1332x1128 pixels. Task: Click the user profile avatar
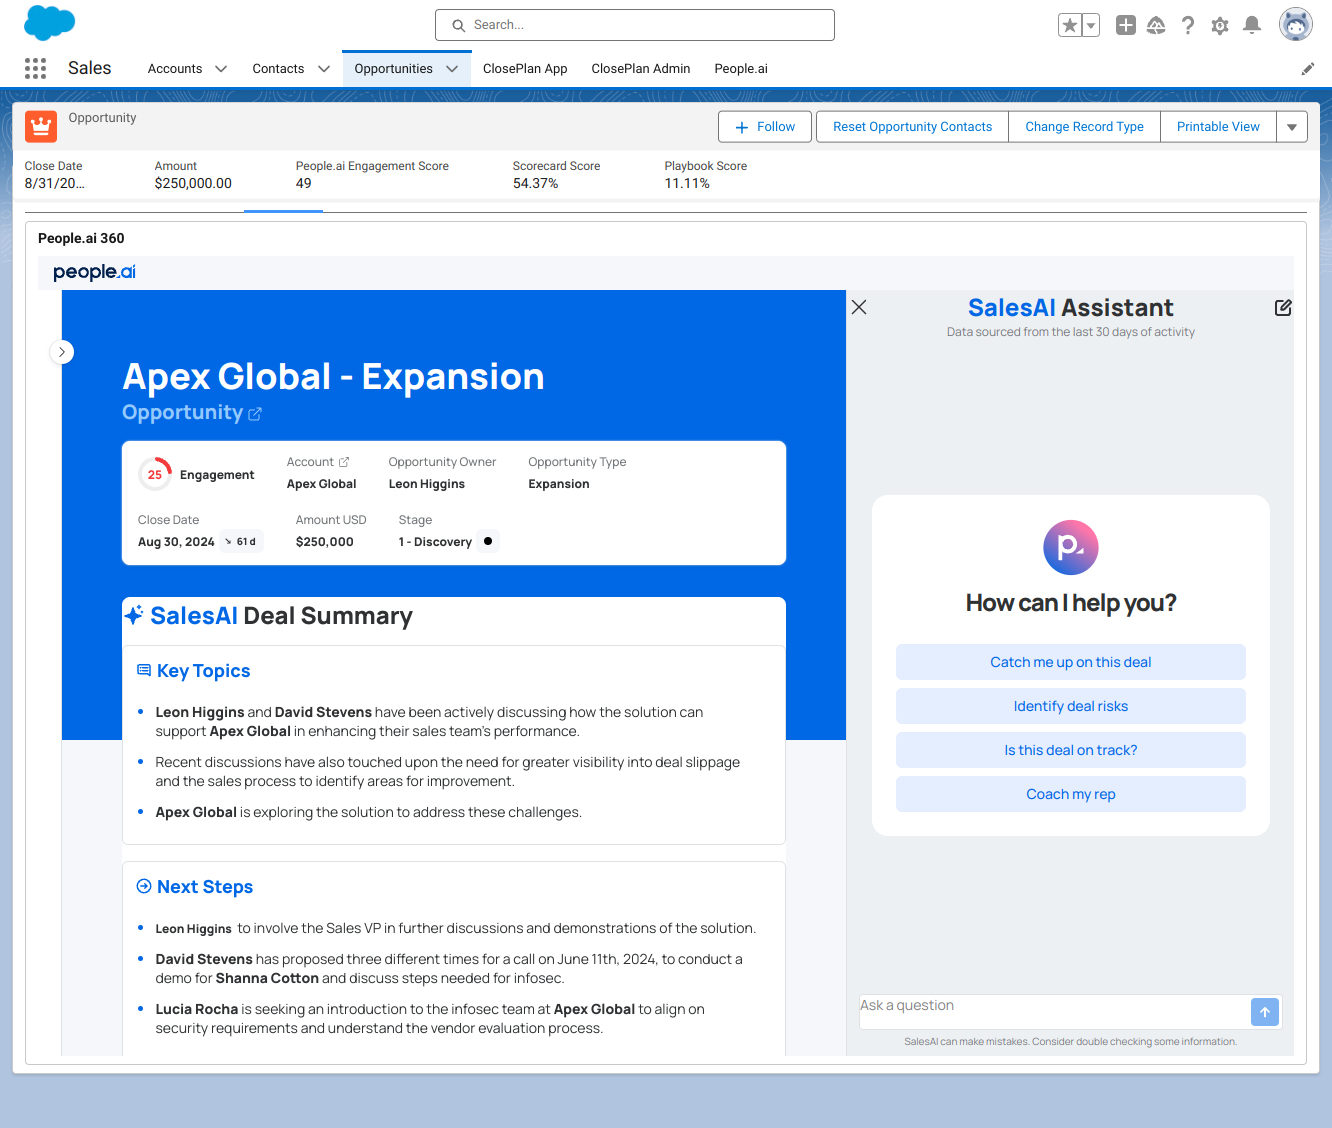click(x=1296, y=25)
